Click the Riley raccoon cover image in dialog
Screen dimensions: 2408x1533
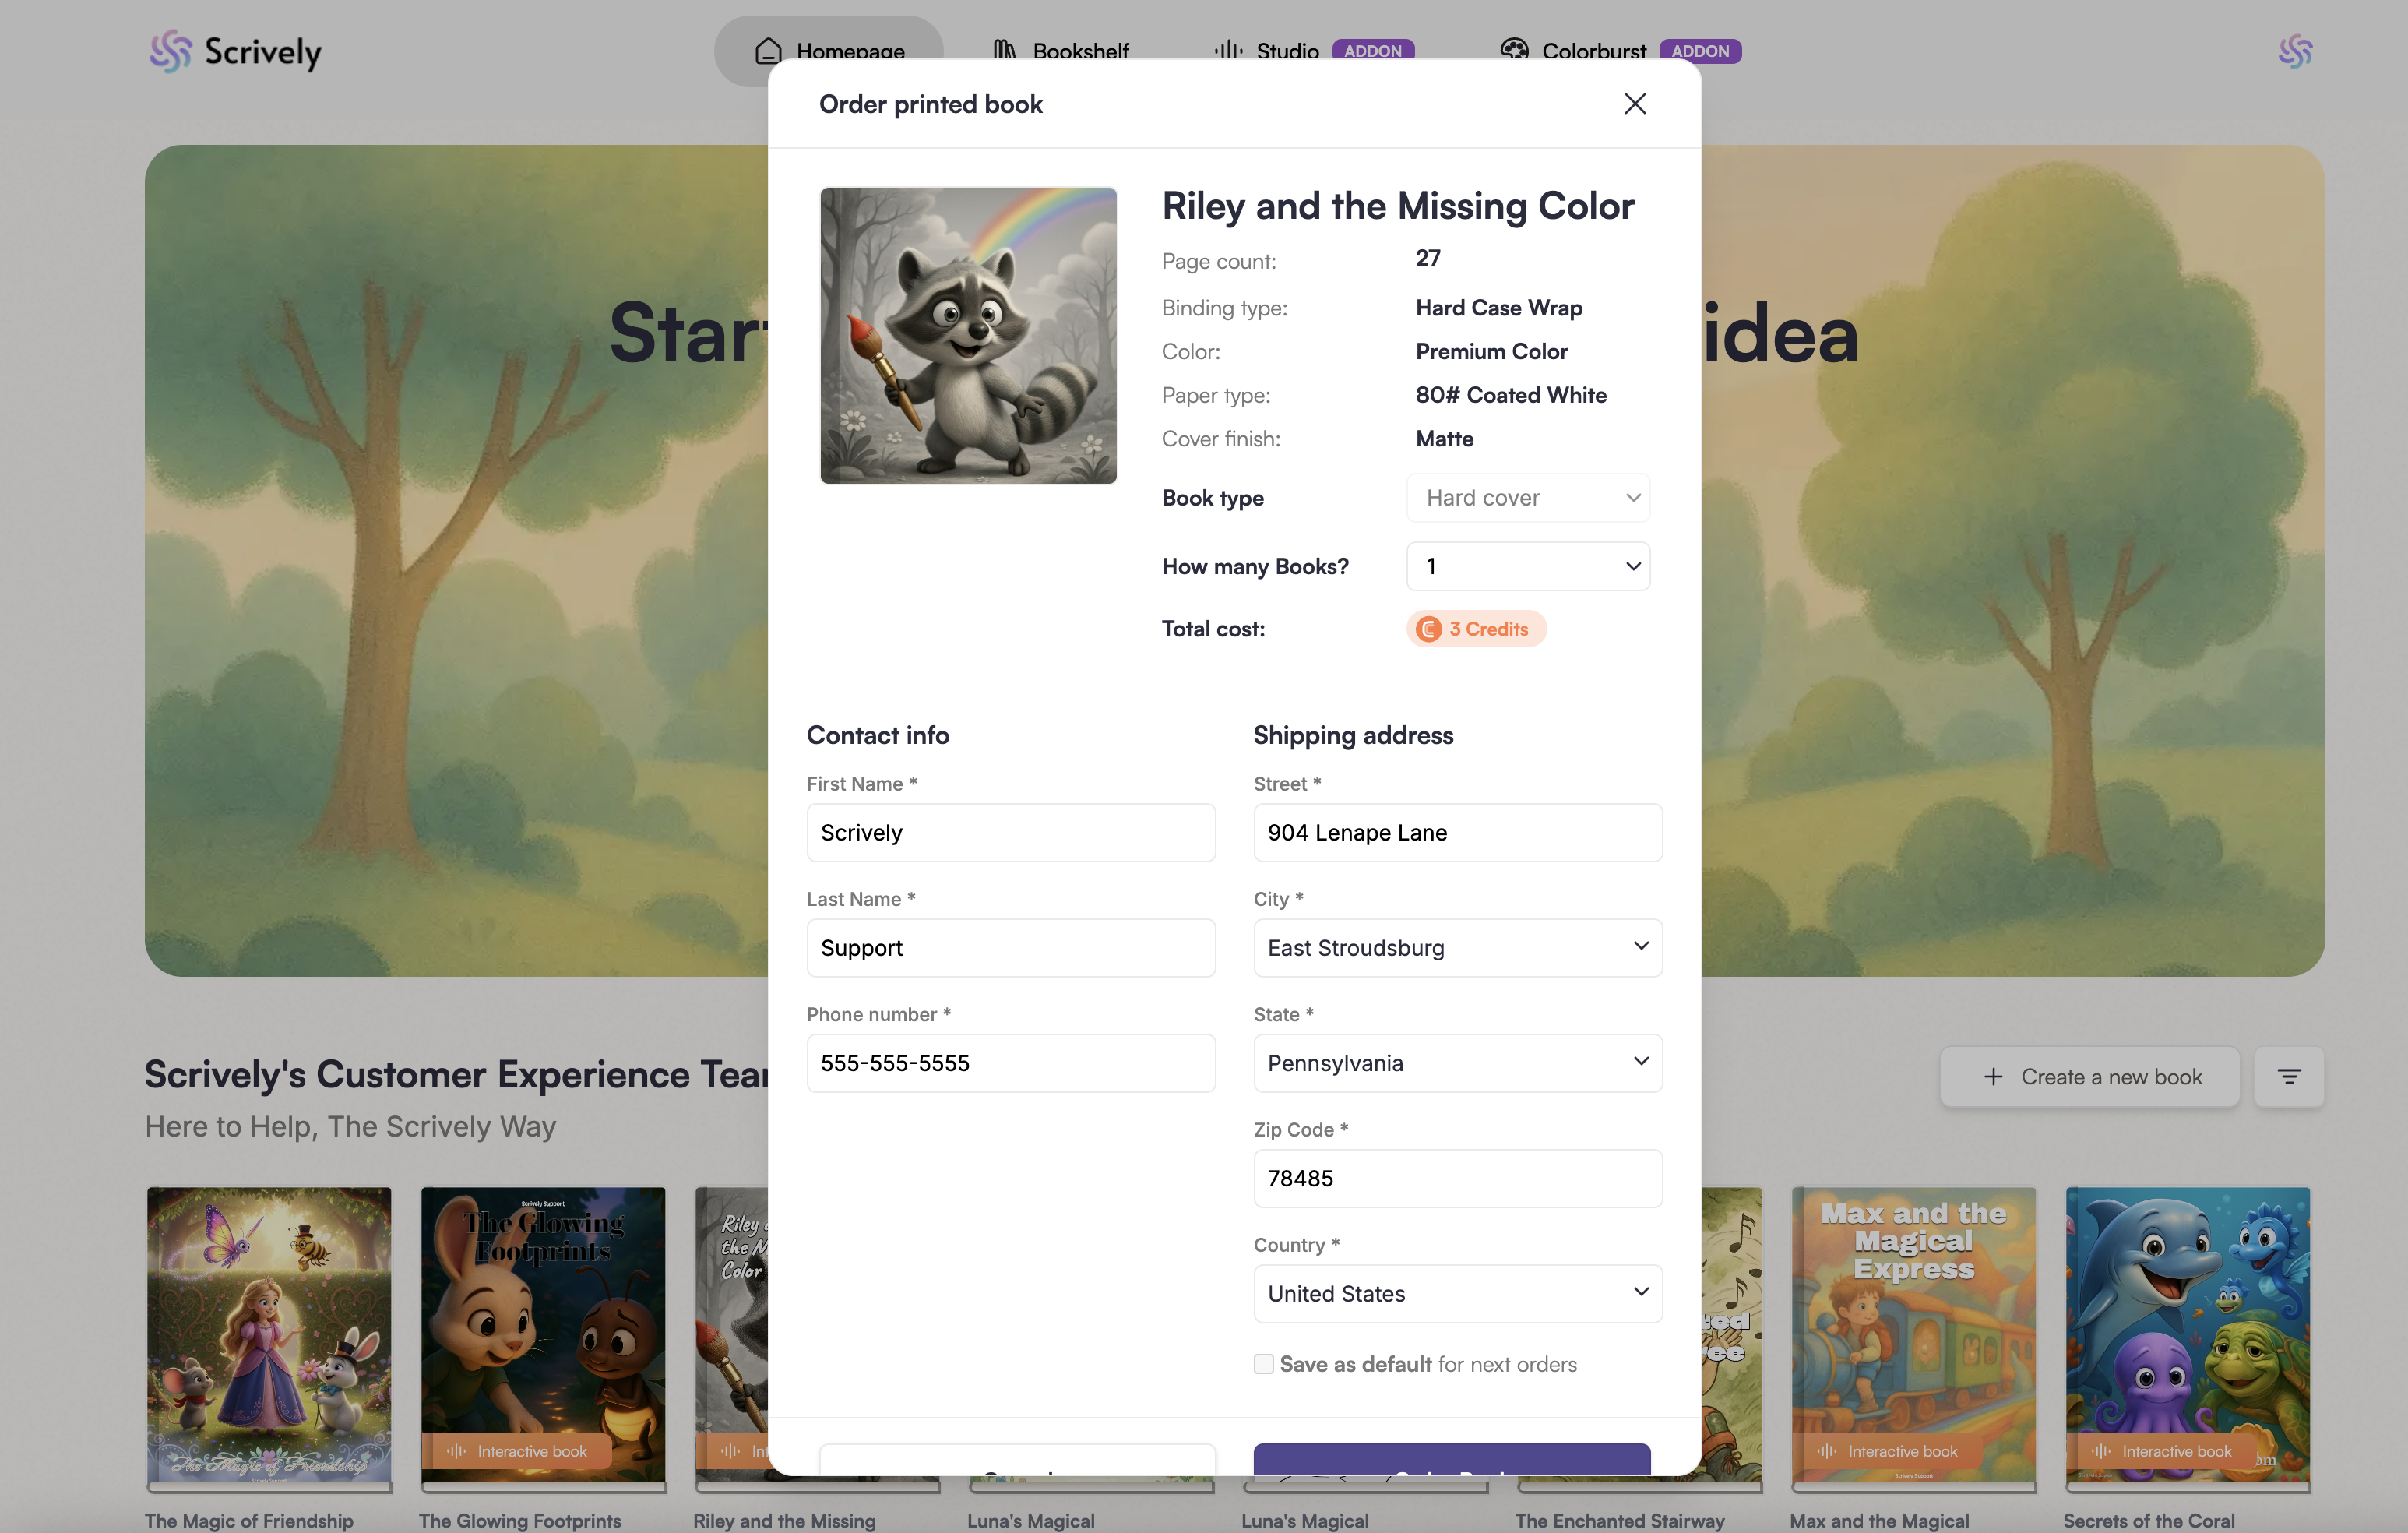[968, 336]
